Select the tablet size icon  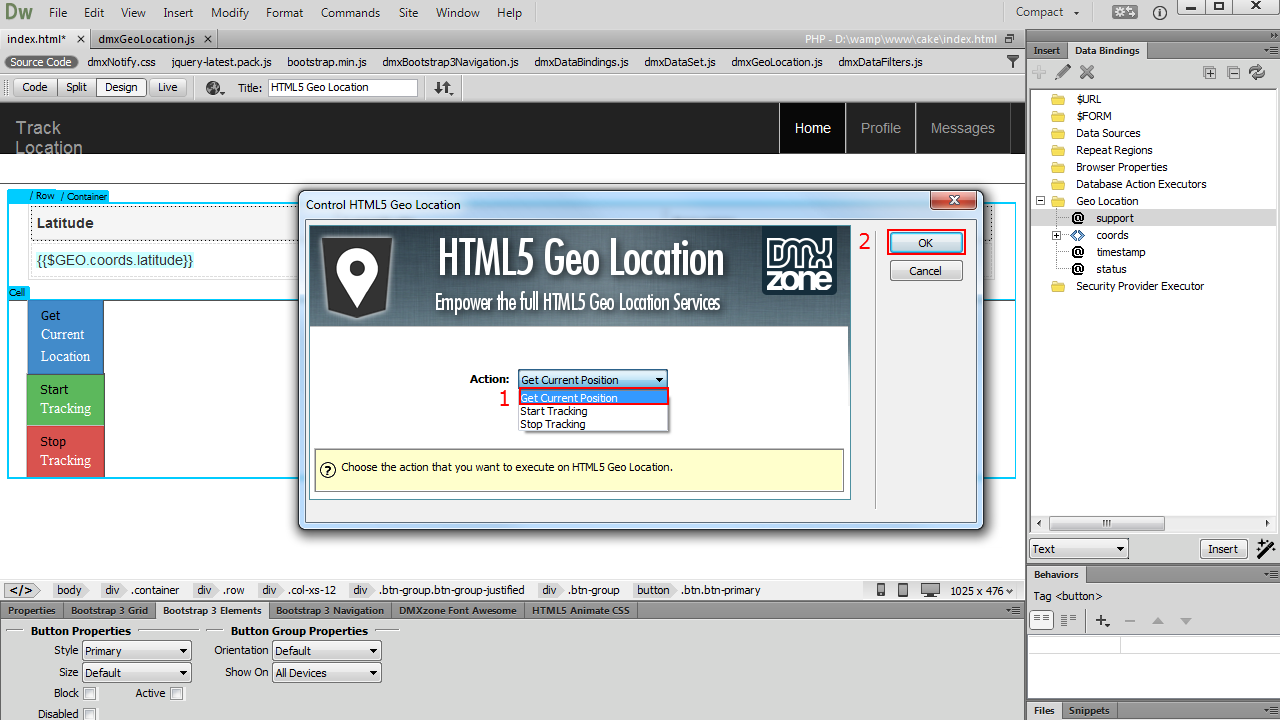pyautogui.click(x=903, y=590)
